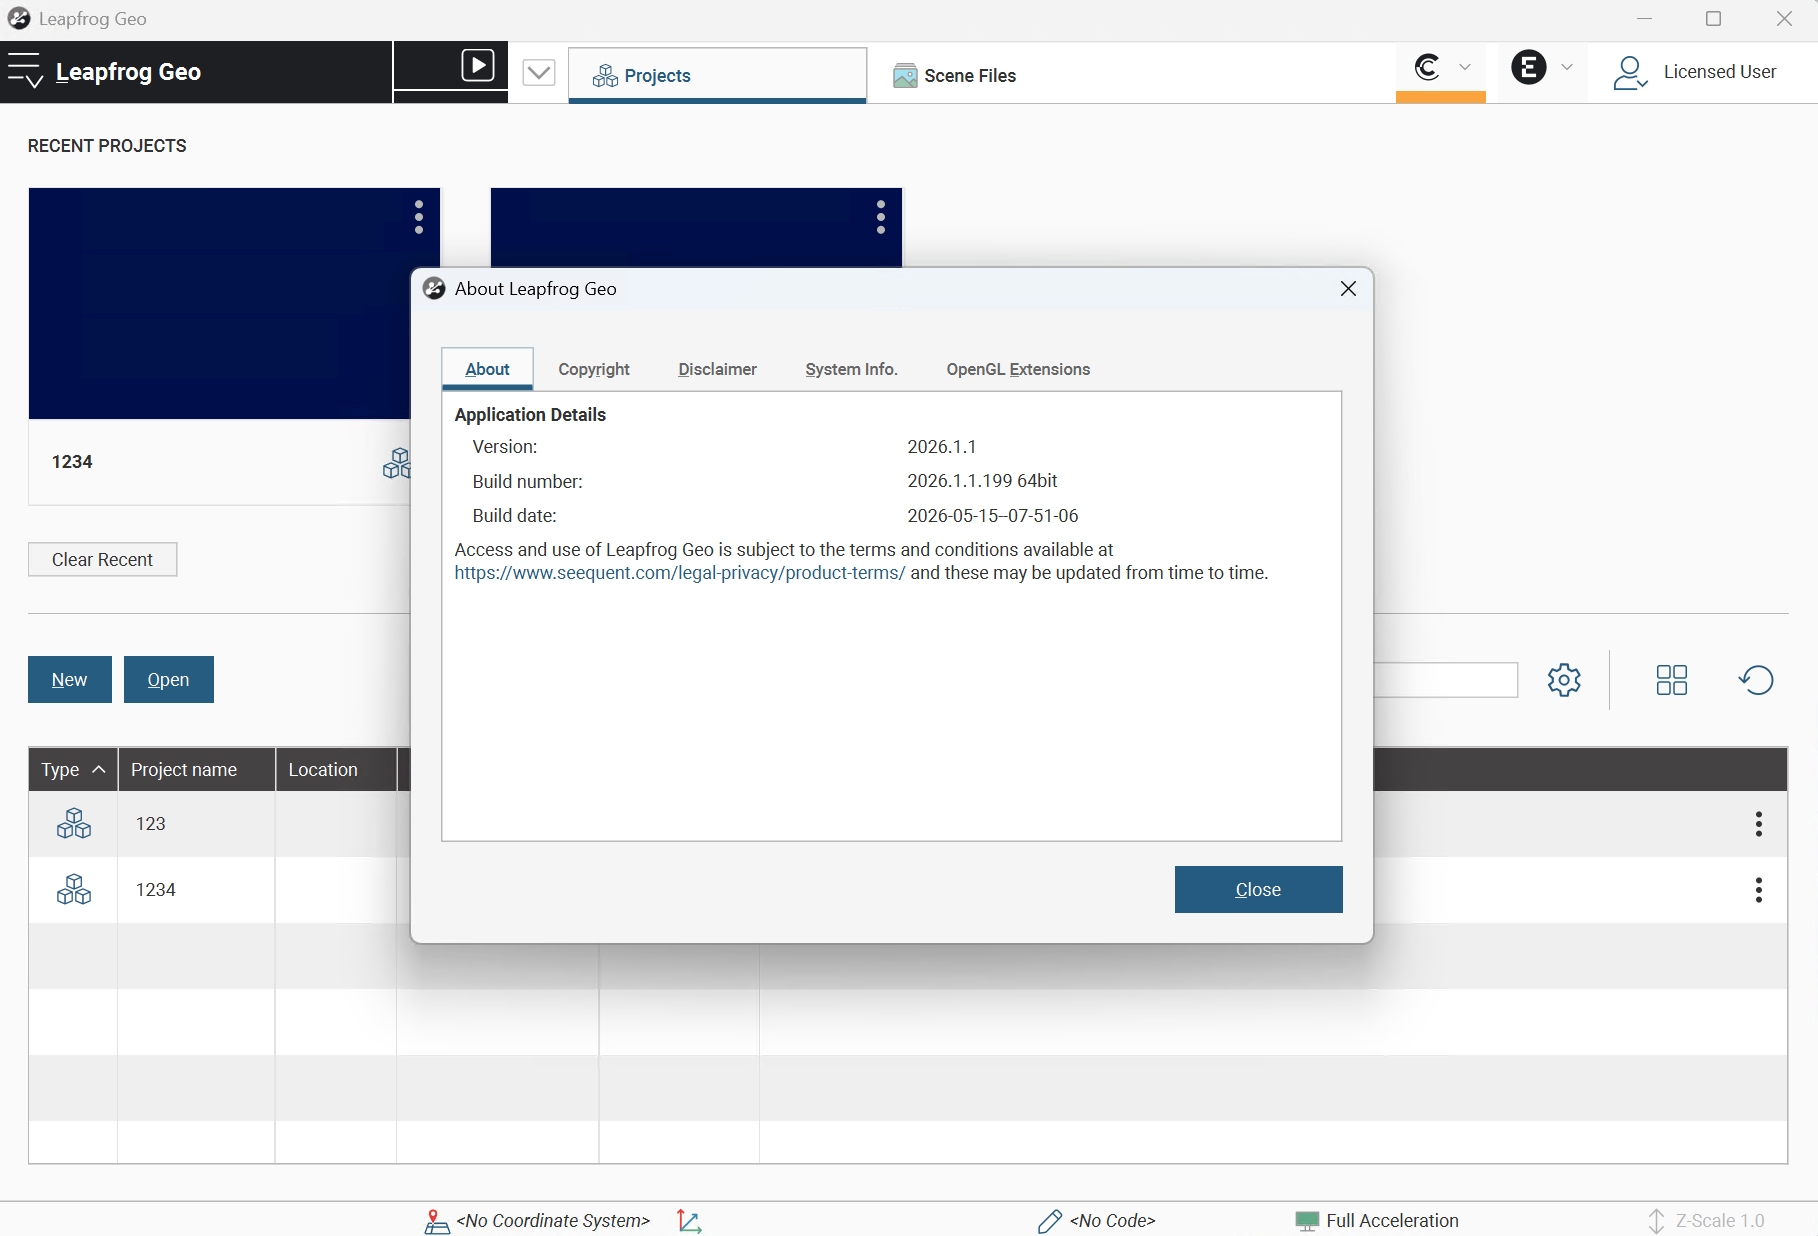Image resolution: width=1818 pixels, height=1236 pixels.
Task: Click the axes icon in status bar
Action: pos(689,1221)
